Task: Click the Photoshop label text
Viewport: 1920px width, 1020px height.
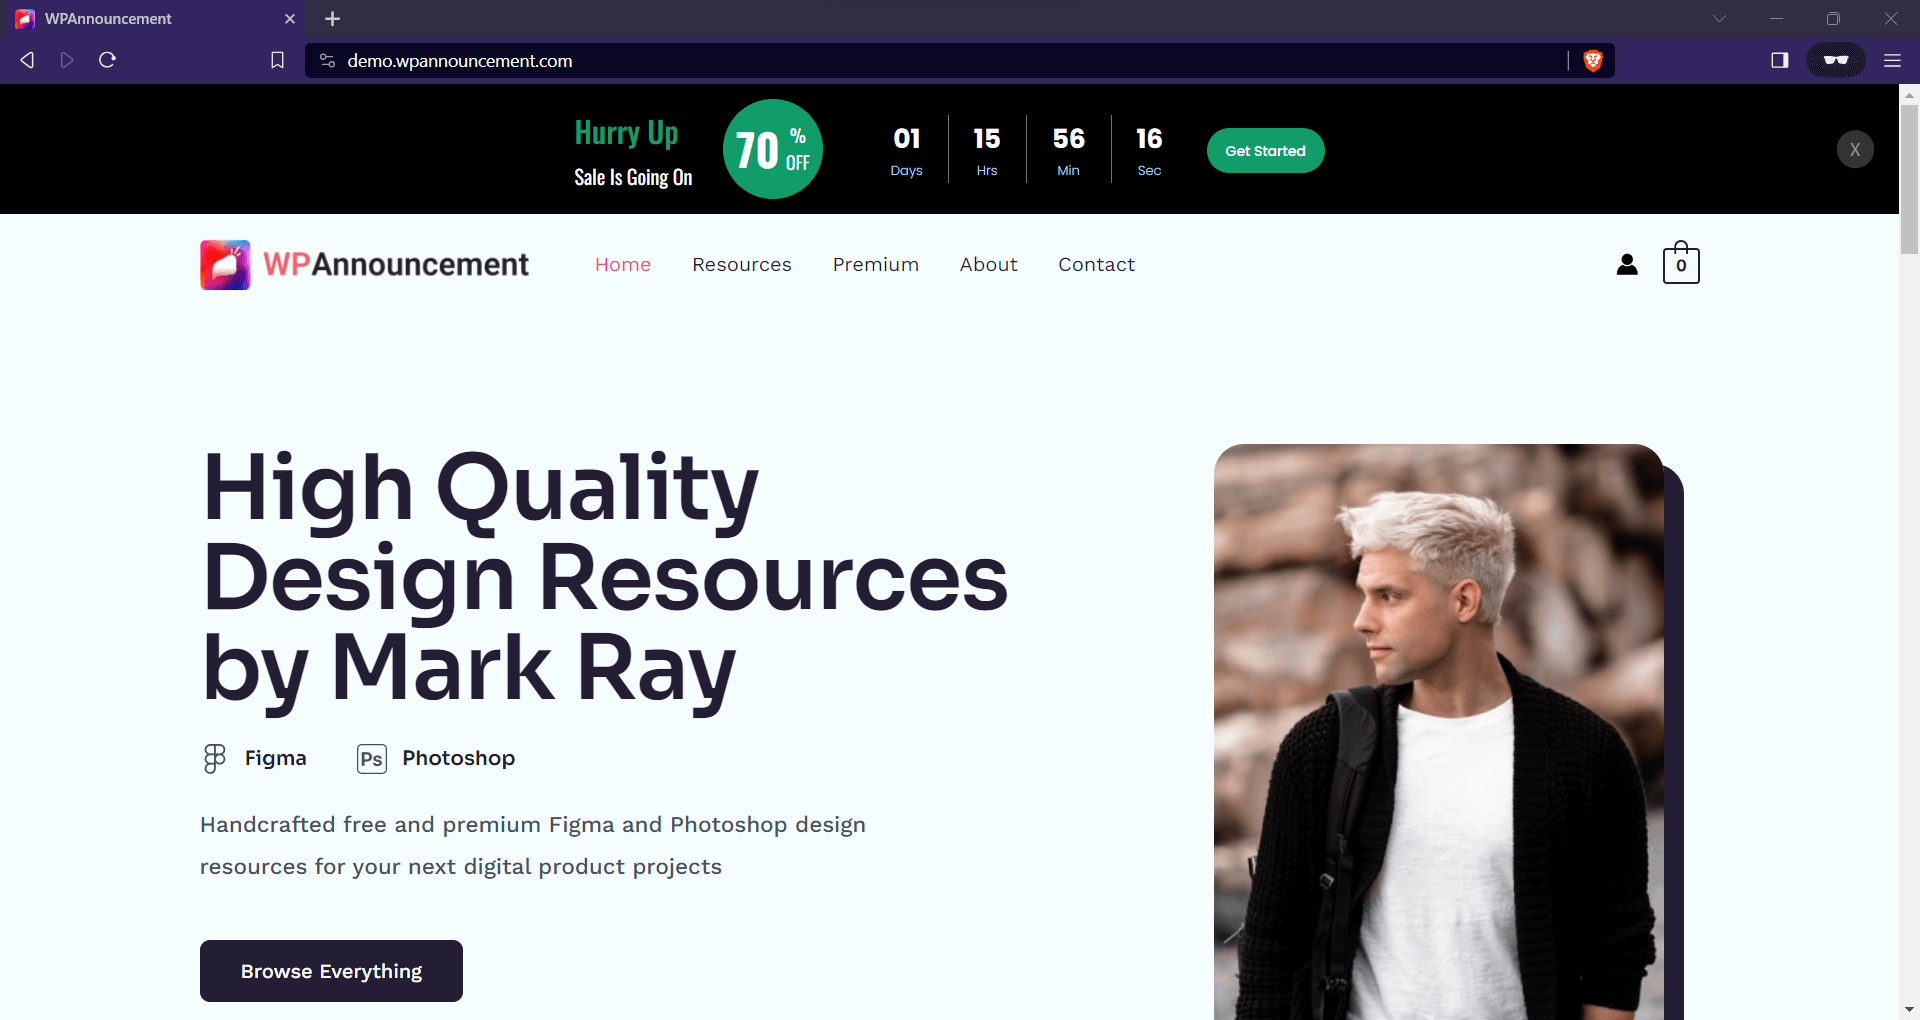Action: click(x=458, y=758)
